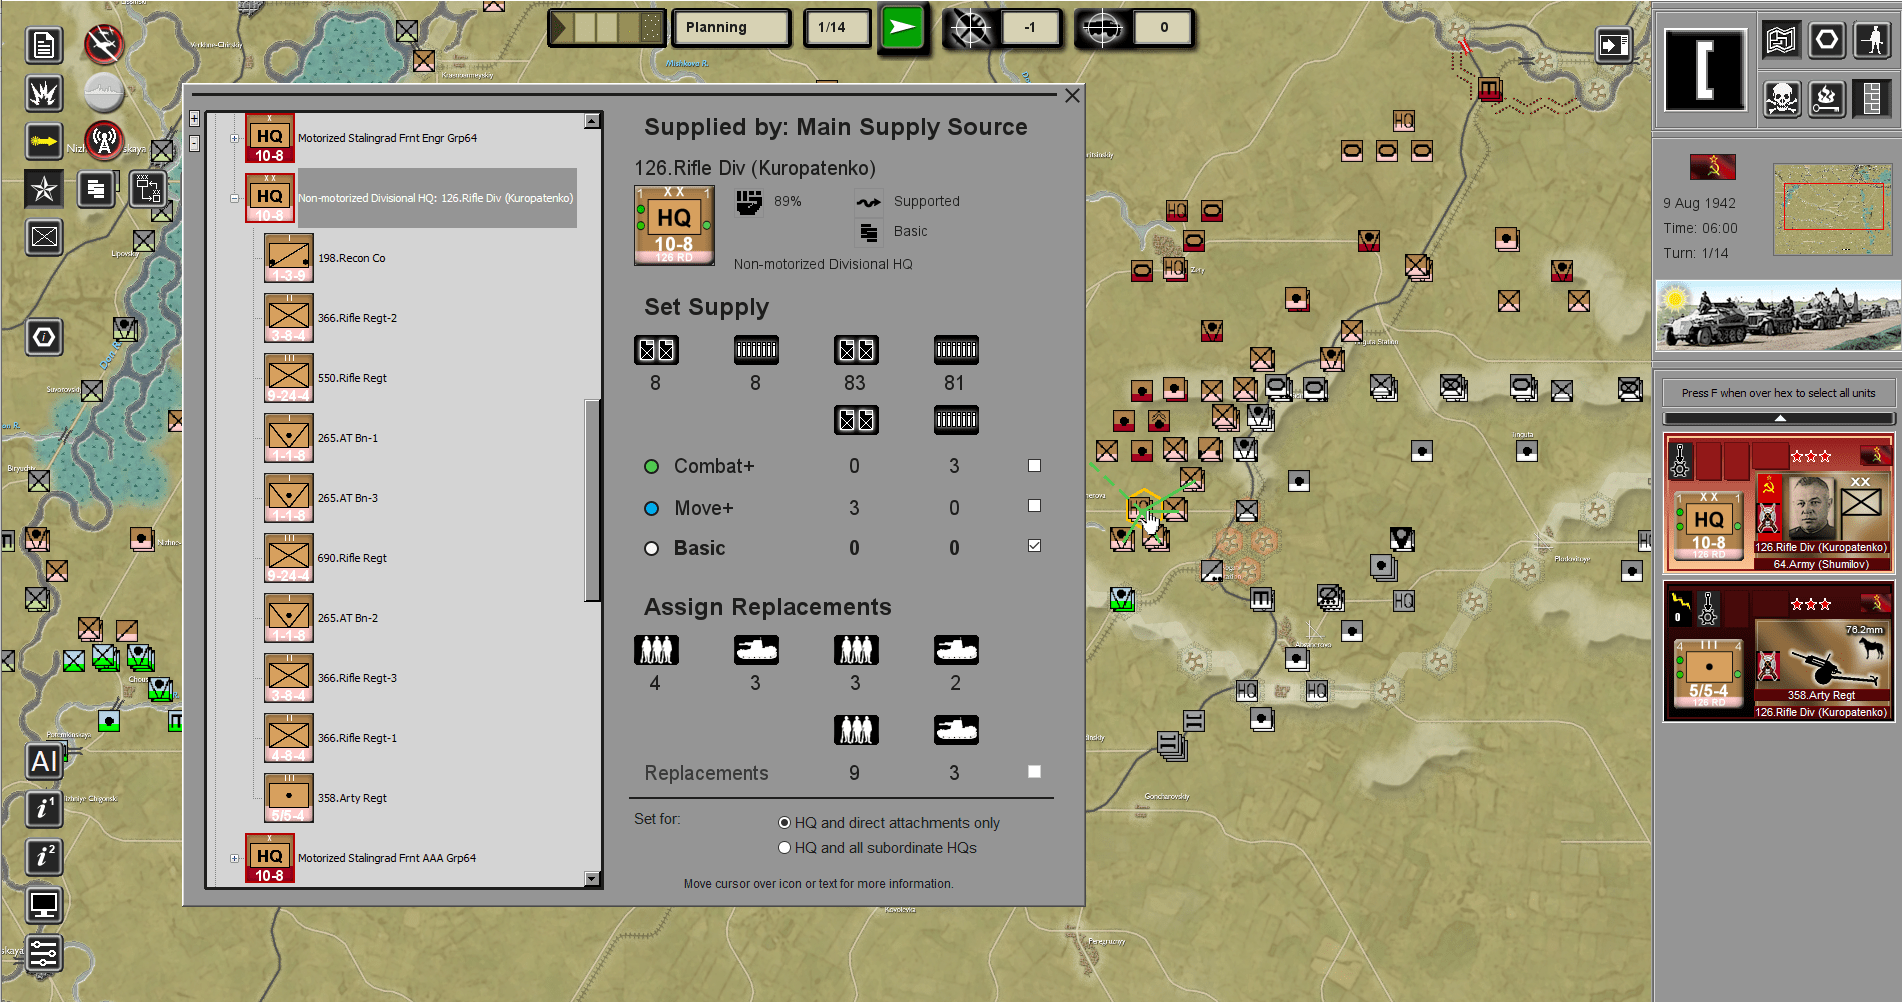Select the yellow arrow movement icon
Screen dimensions: 1902x1002
pos(44,141)
